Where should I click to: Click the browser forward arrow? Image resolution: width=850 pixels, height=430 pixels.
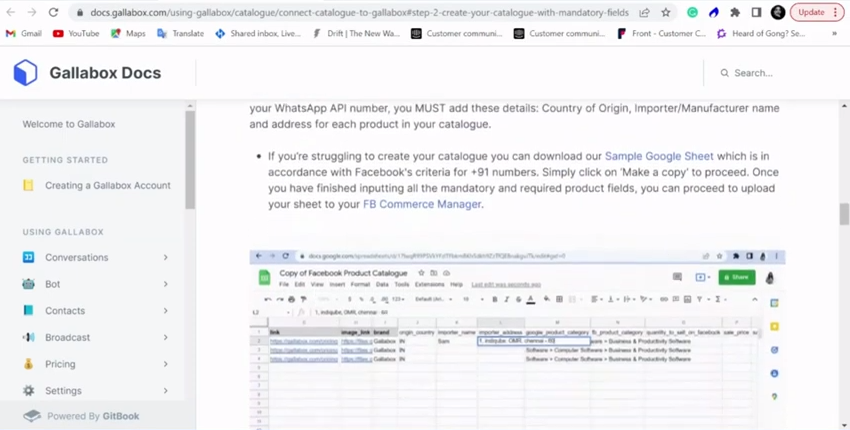(32, 12)
